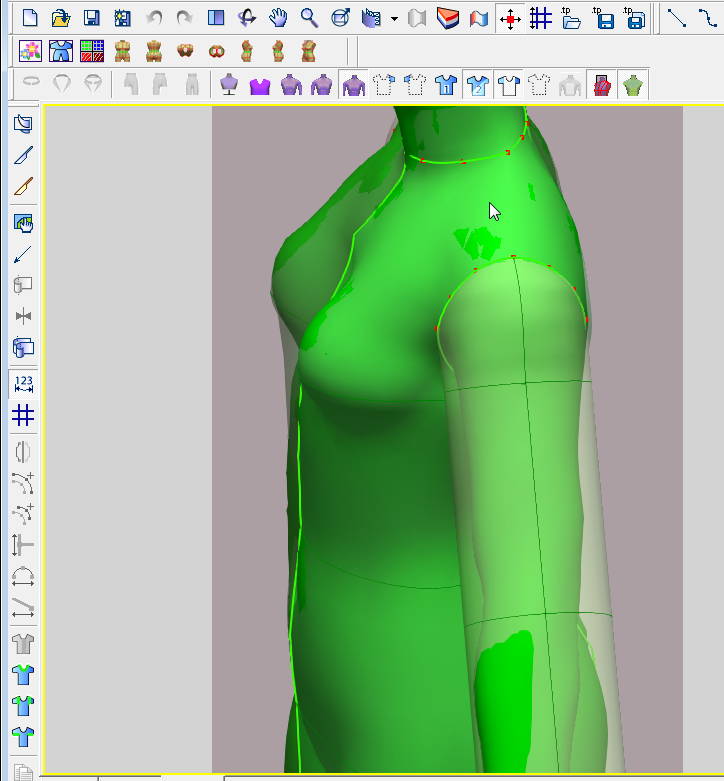The height and width of the screenshot is (781, 724).
Task: Select the orange knife tool
Action: coord(23,186)
